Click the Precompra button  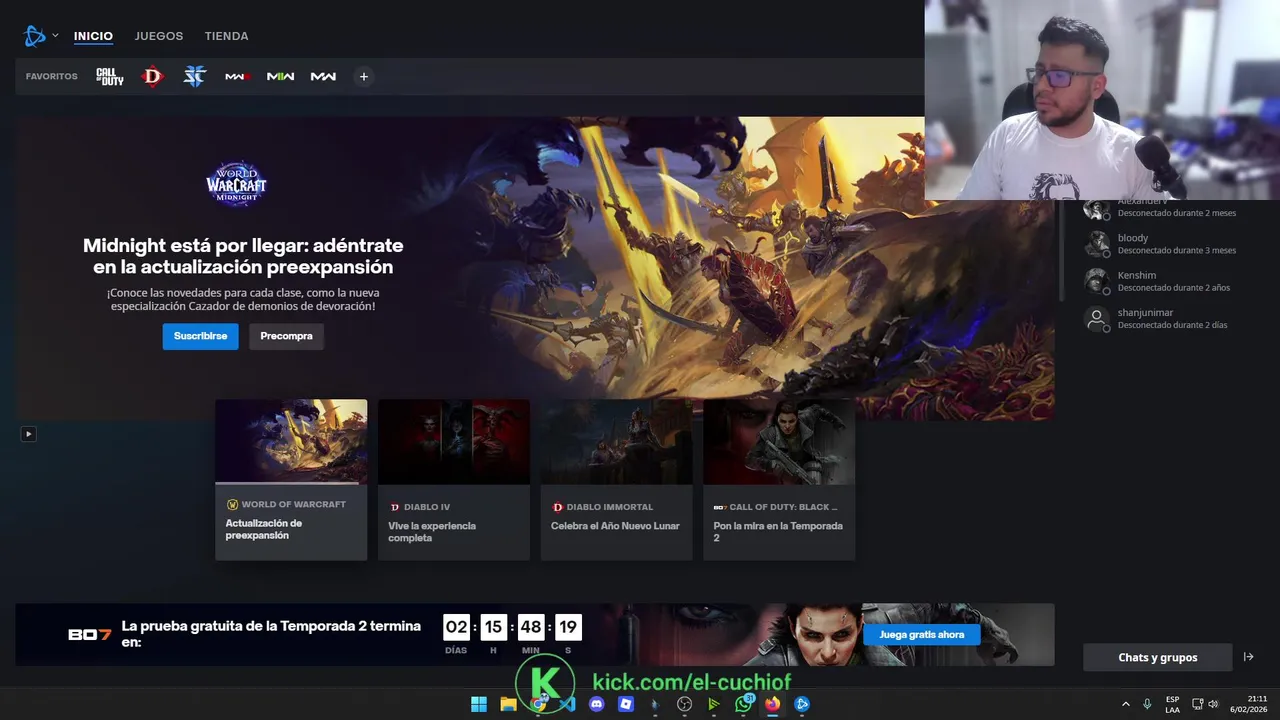click(286, 336)
